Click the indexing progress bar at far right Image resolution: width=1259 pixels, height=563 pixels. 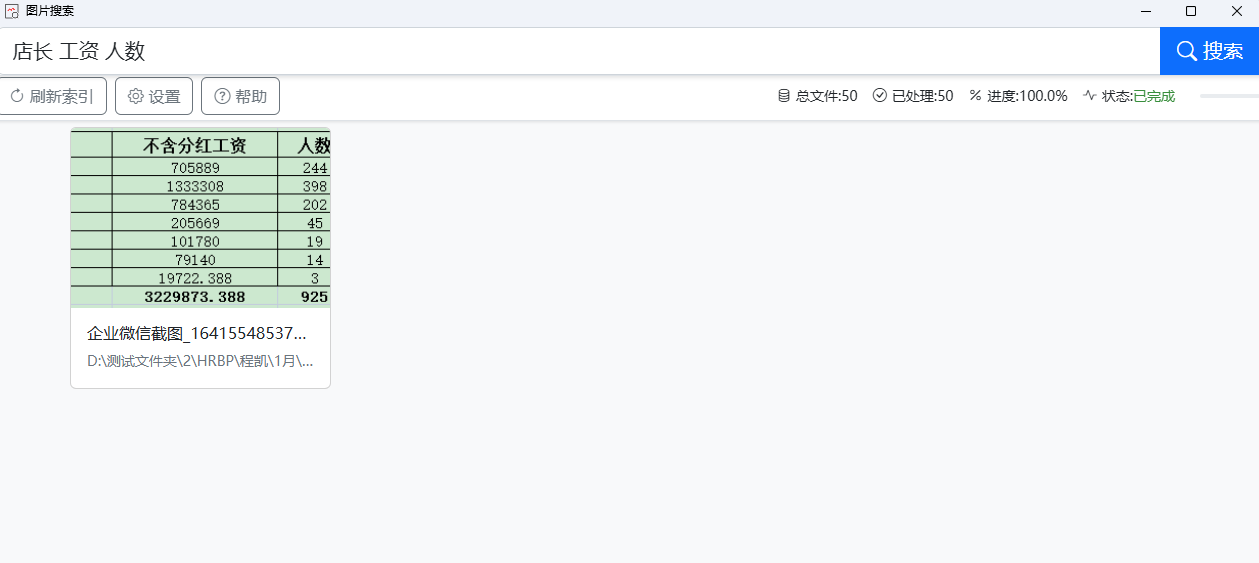coord(1229,96)
